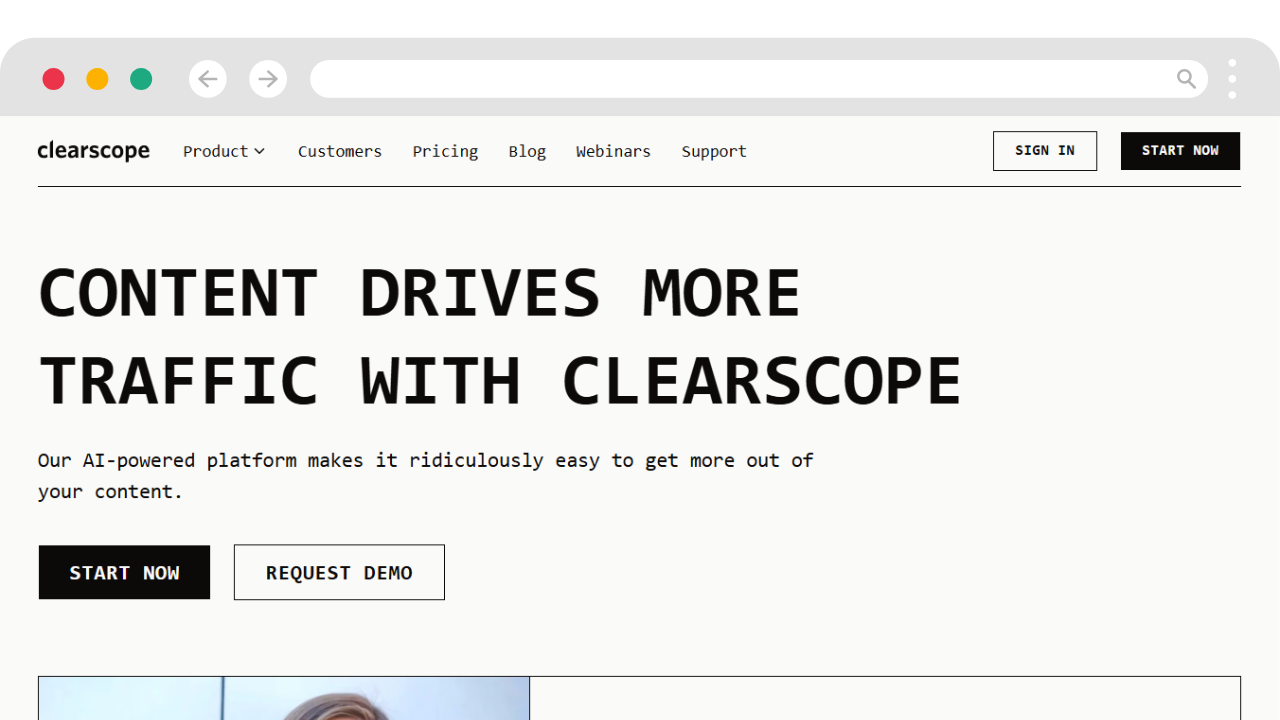Focus the browser address bar field

pyautogui.click(x=740, y=79)
